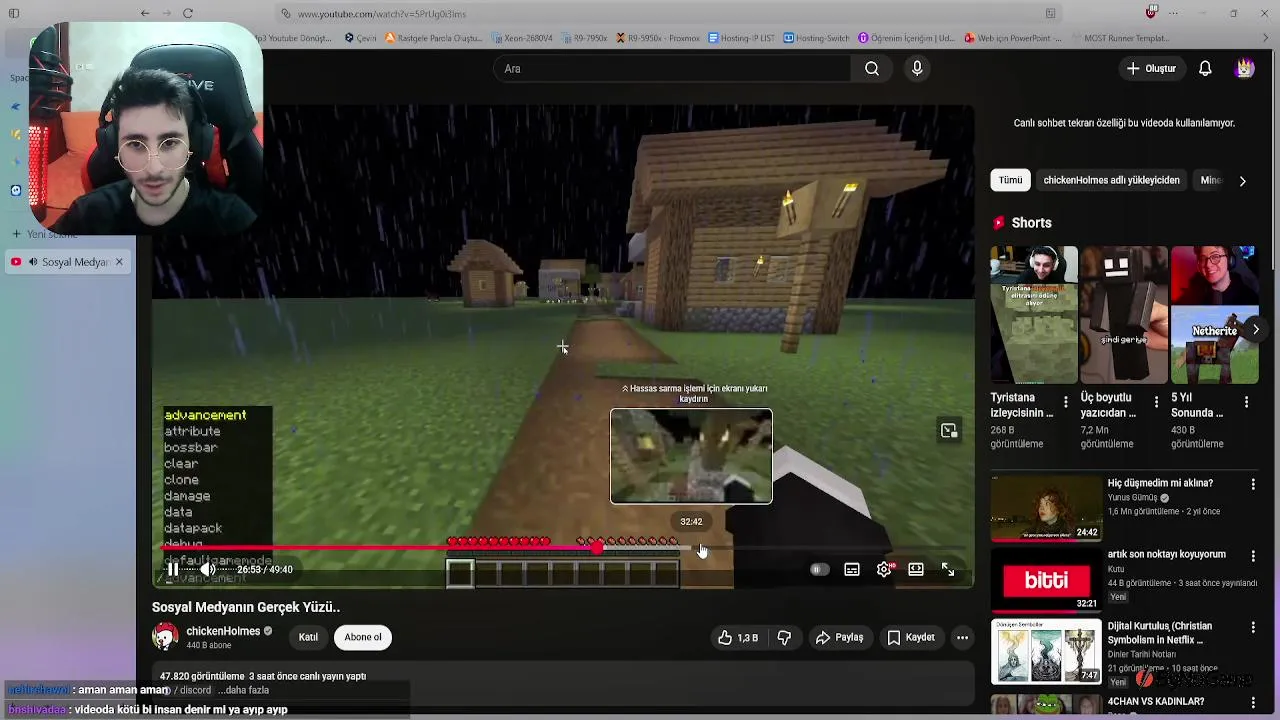Open Tyristana izleyicisinin Short thumbnail

[1034, 315]
